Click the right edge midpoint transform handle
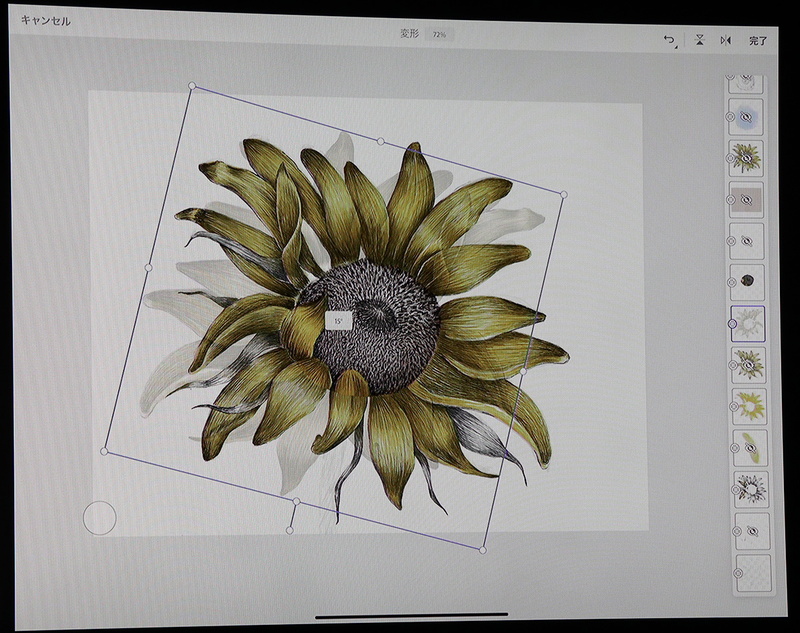Image resolution: width=800 pixels, height=633 pixels. pyautogui.click(x=523, y=372)
